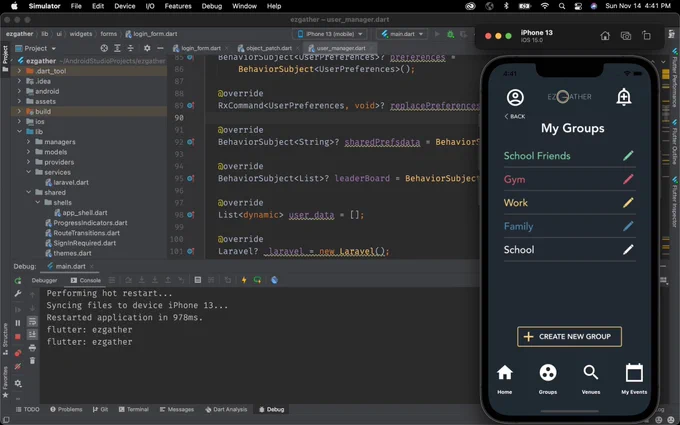Toggle soft-wrap in console
This screenshot has width=680, height=425.
tap(33, 321)
